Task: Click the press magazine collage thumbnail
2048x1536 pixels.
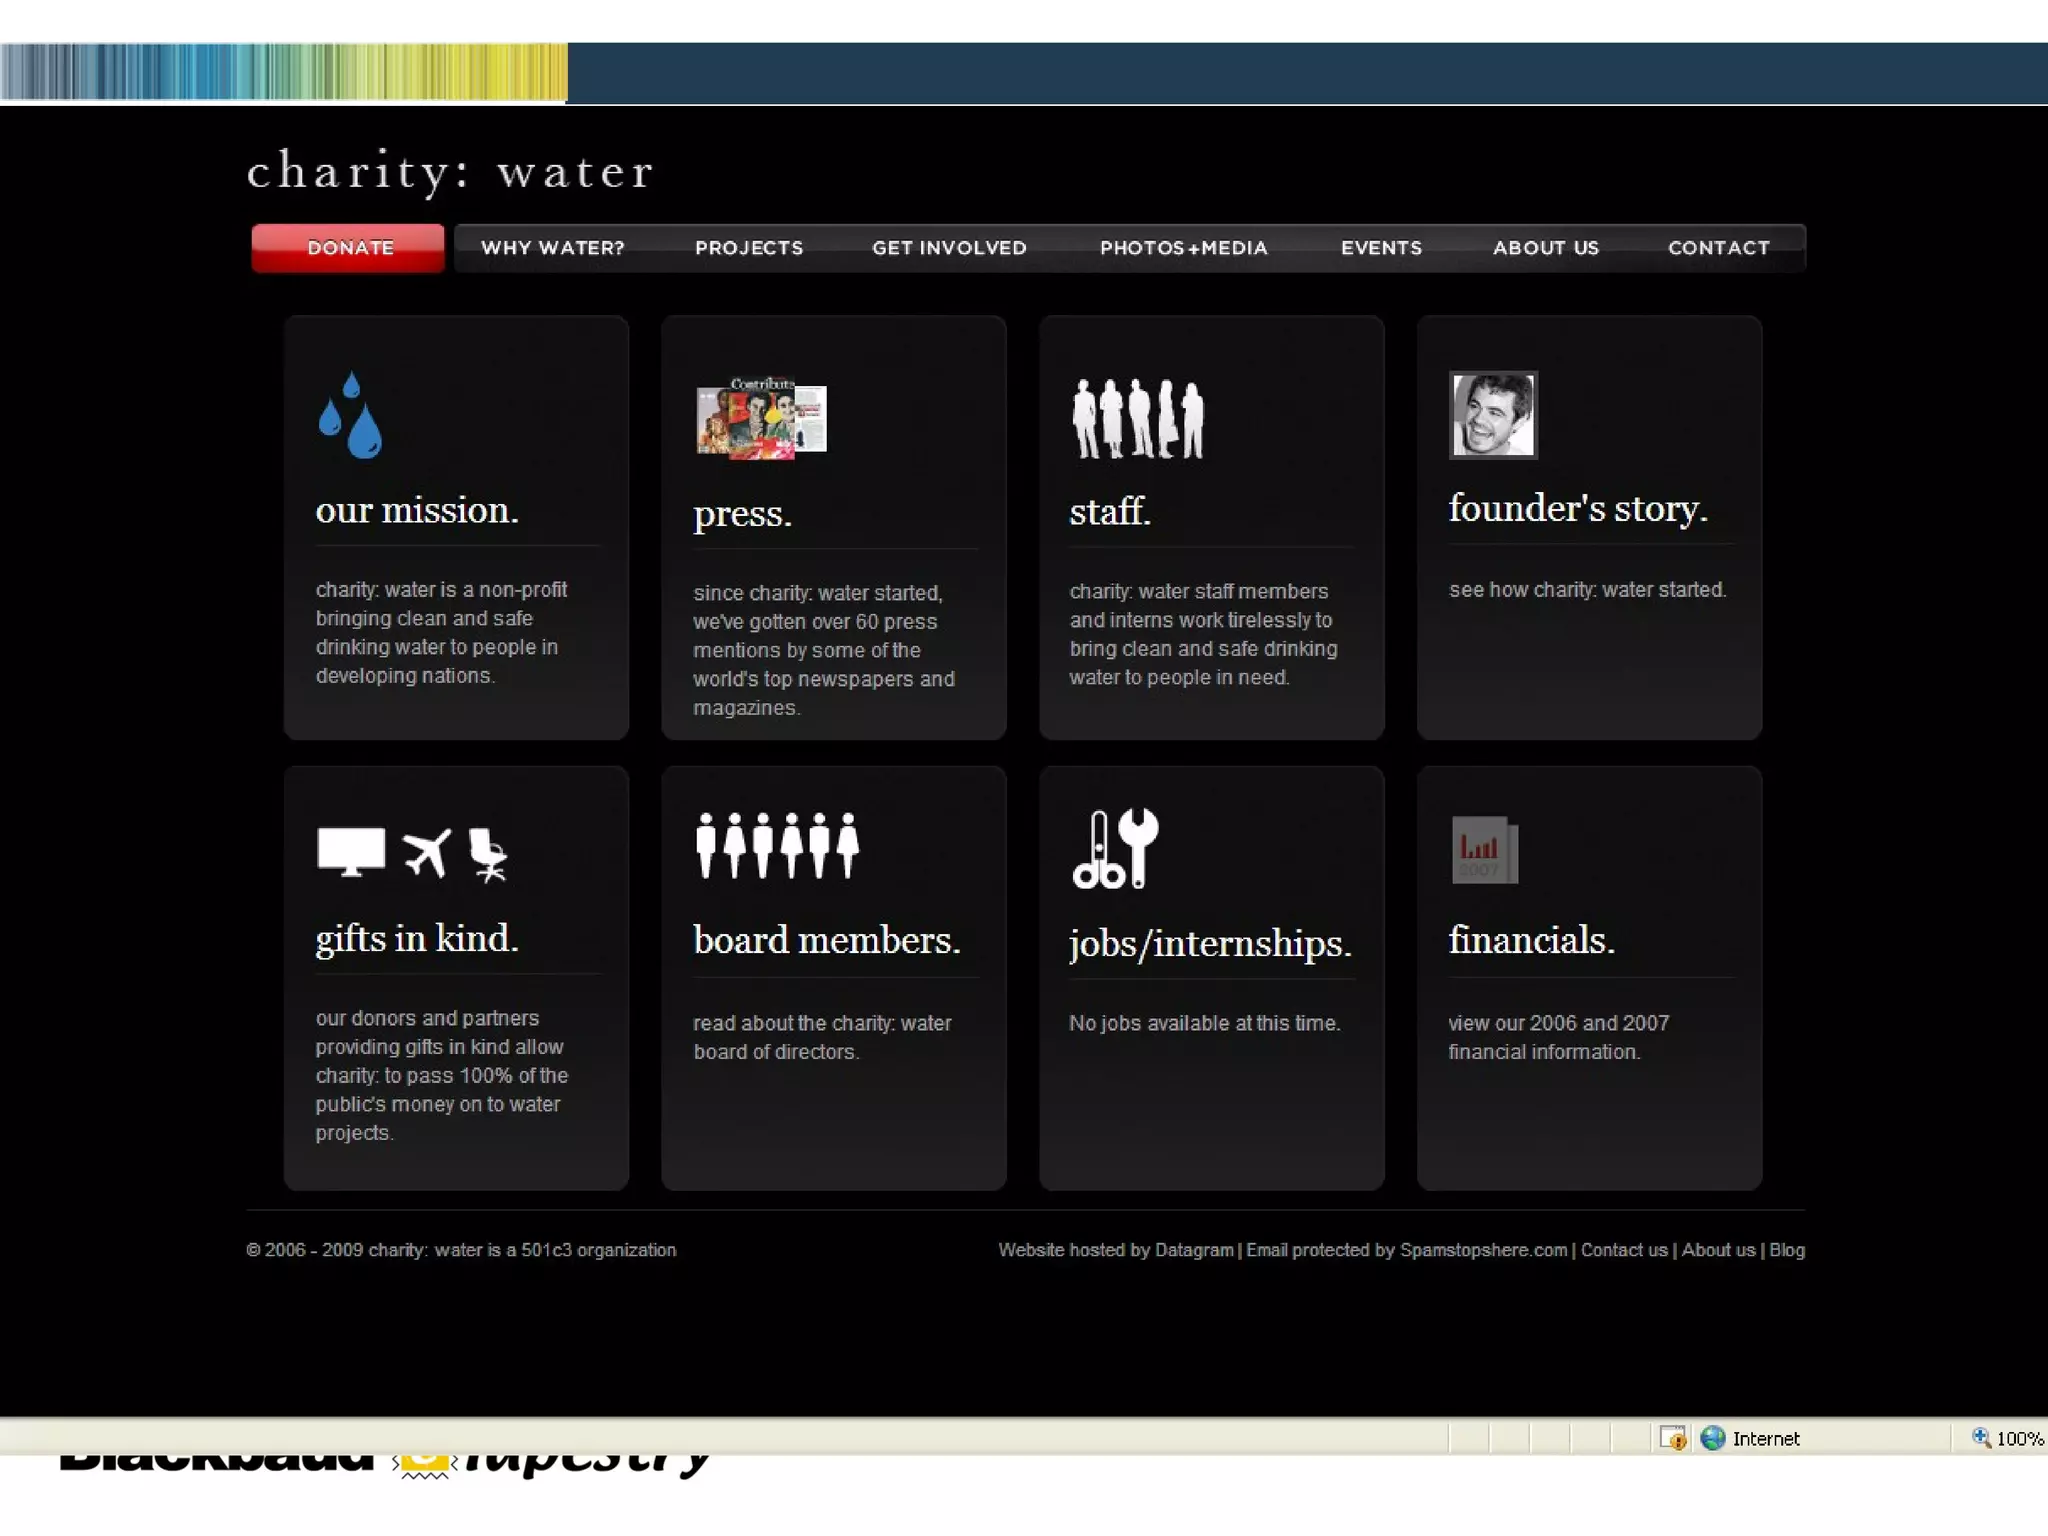Action: (761, 419)
